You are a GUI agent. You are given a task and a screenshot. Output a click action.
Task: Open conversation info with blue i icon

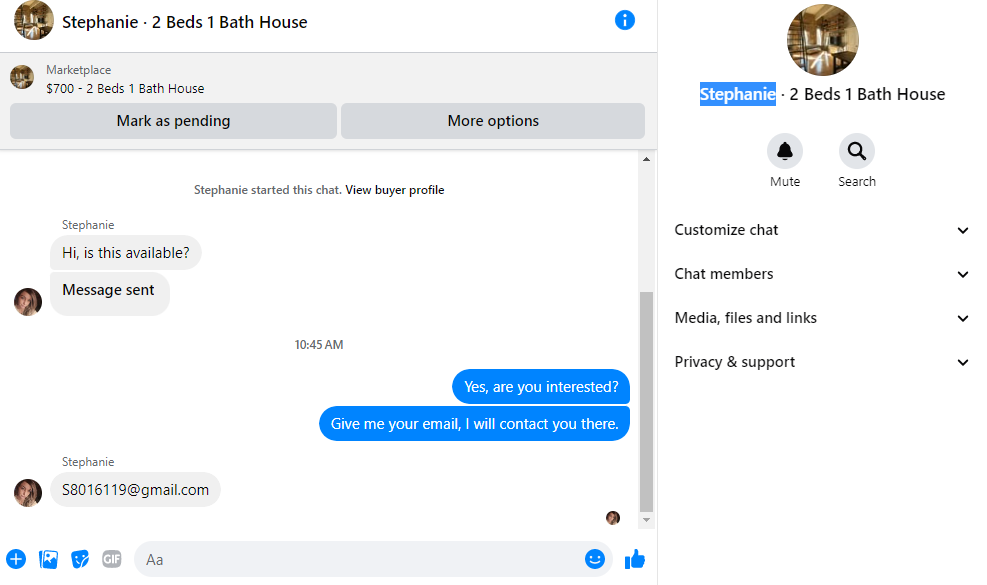pos(624,20)
